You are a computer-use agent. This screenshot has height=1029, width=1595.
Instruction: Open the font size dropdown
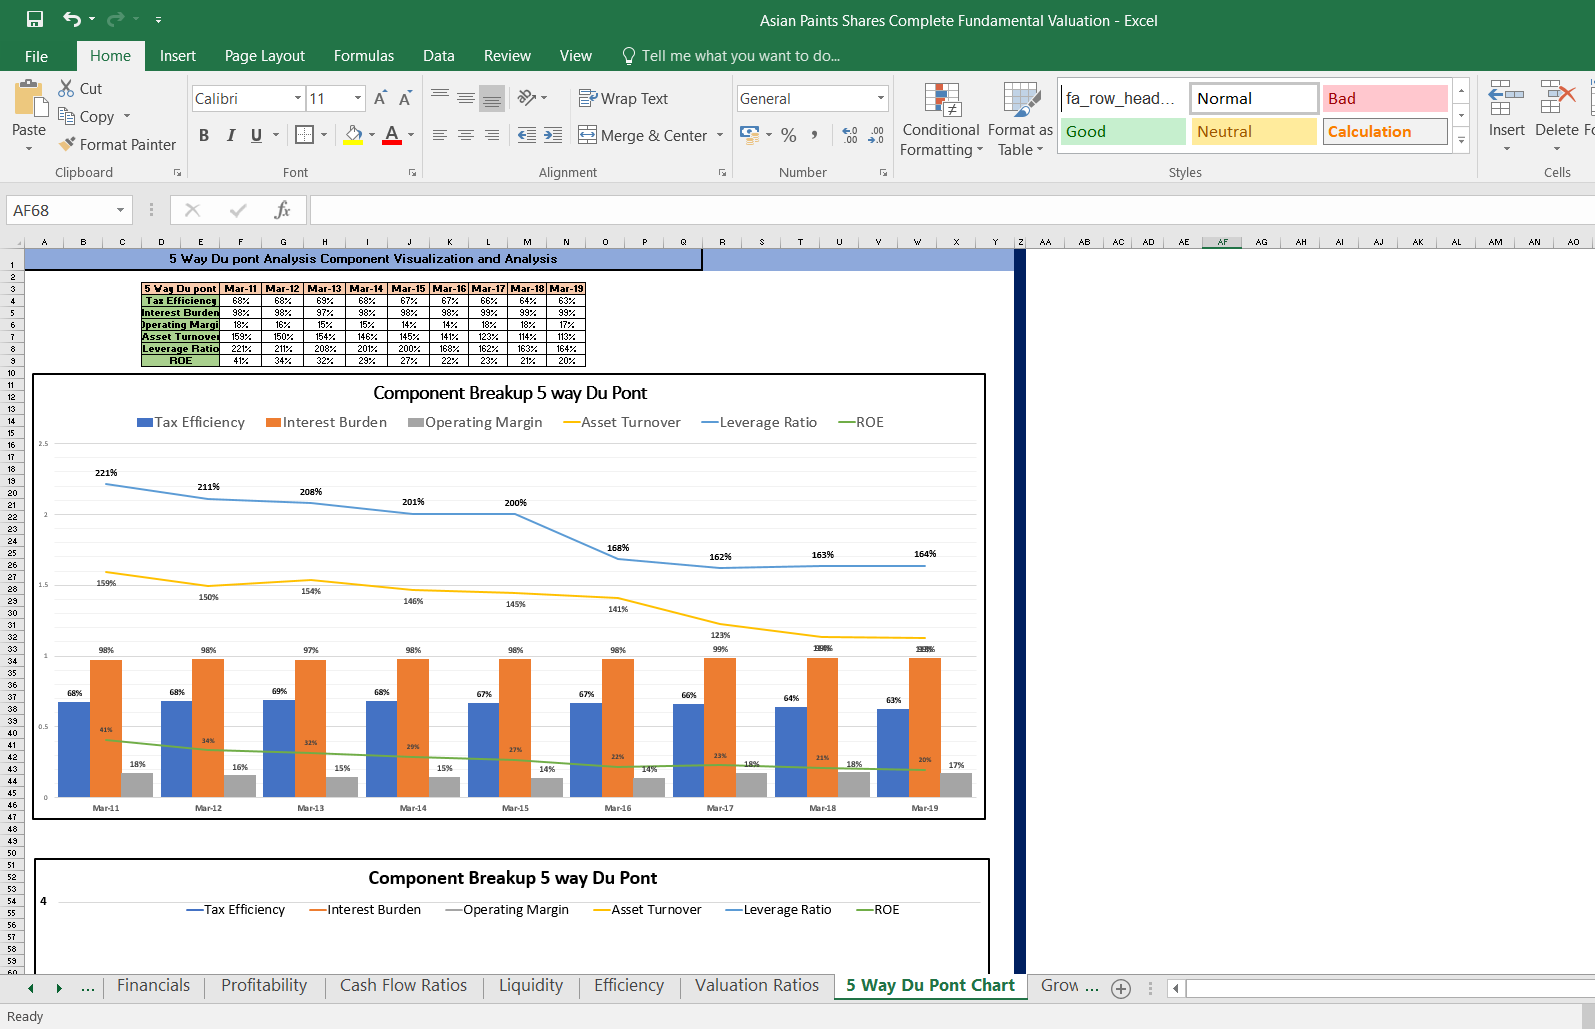tap(358, 98)
